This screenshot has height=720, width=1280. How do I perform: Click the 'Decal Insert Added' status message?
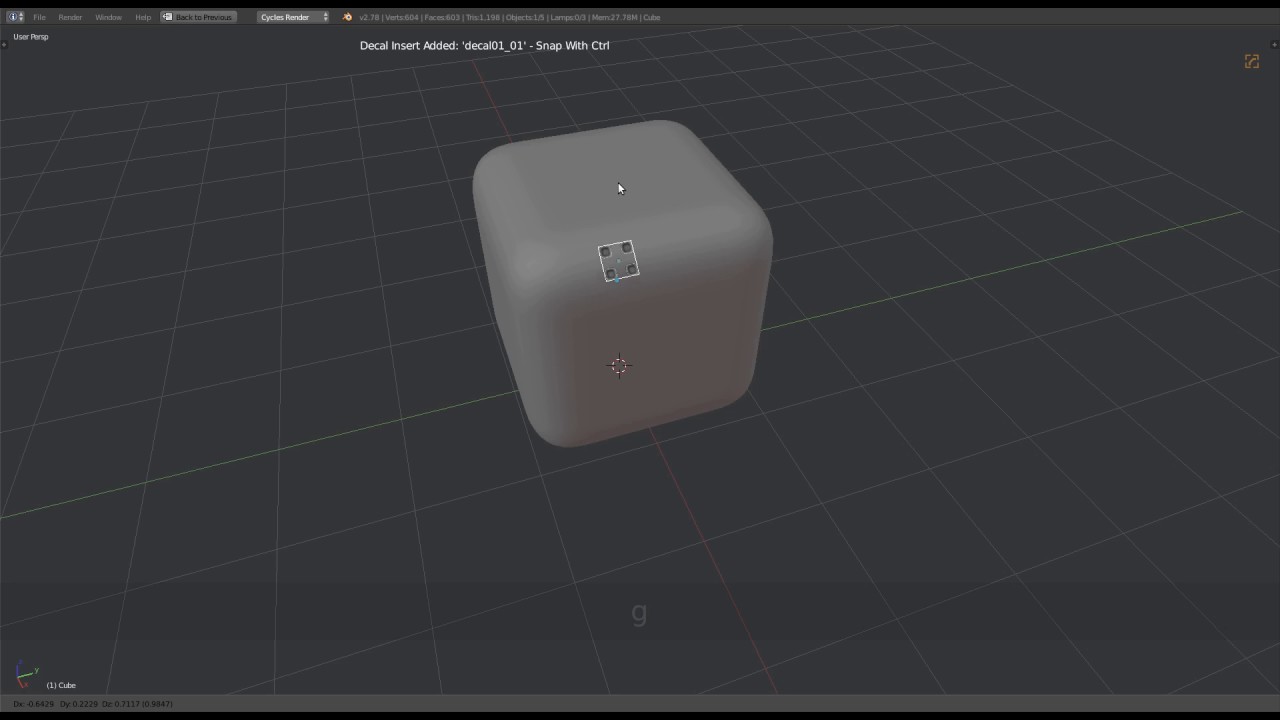[x=484, y=45]
